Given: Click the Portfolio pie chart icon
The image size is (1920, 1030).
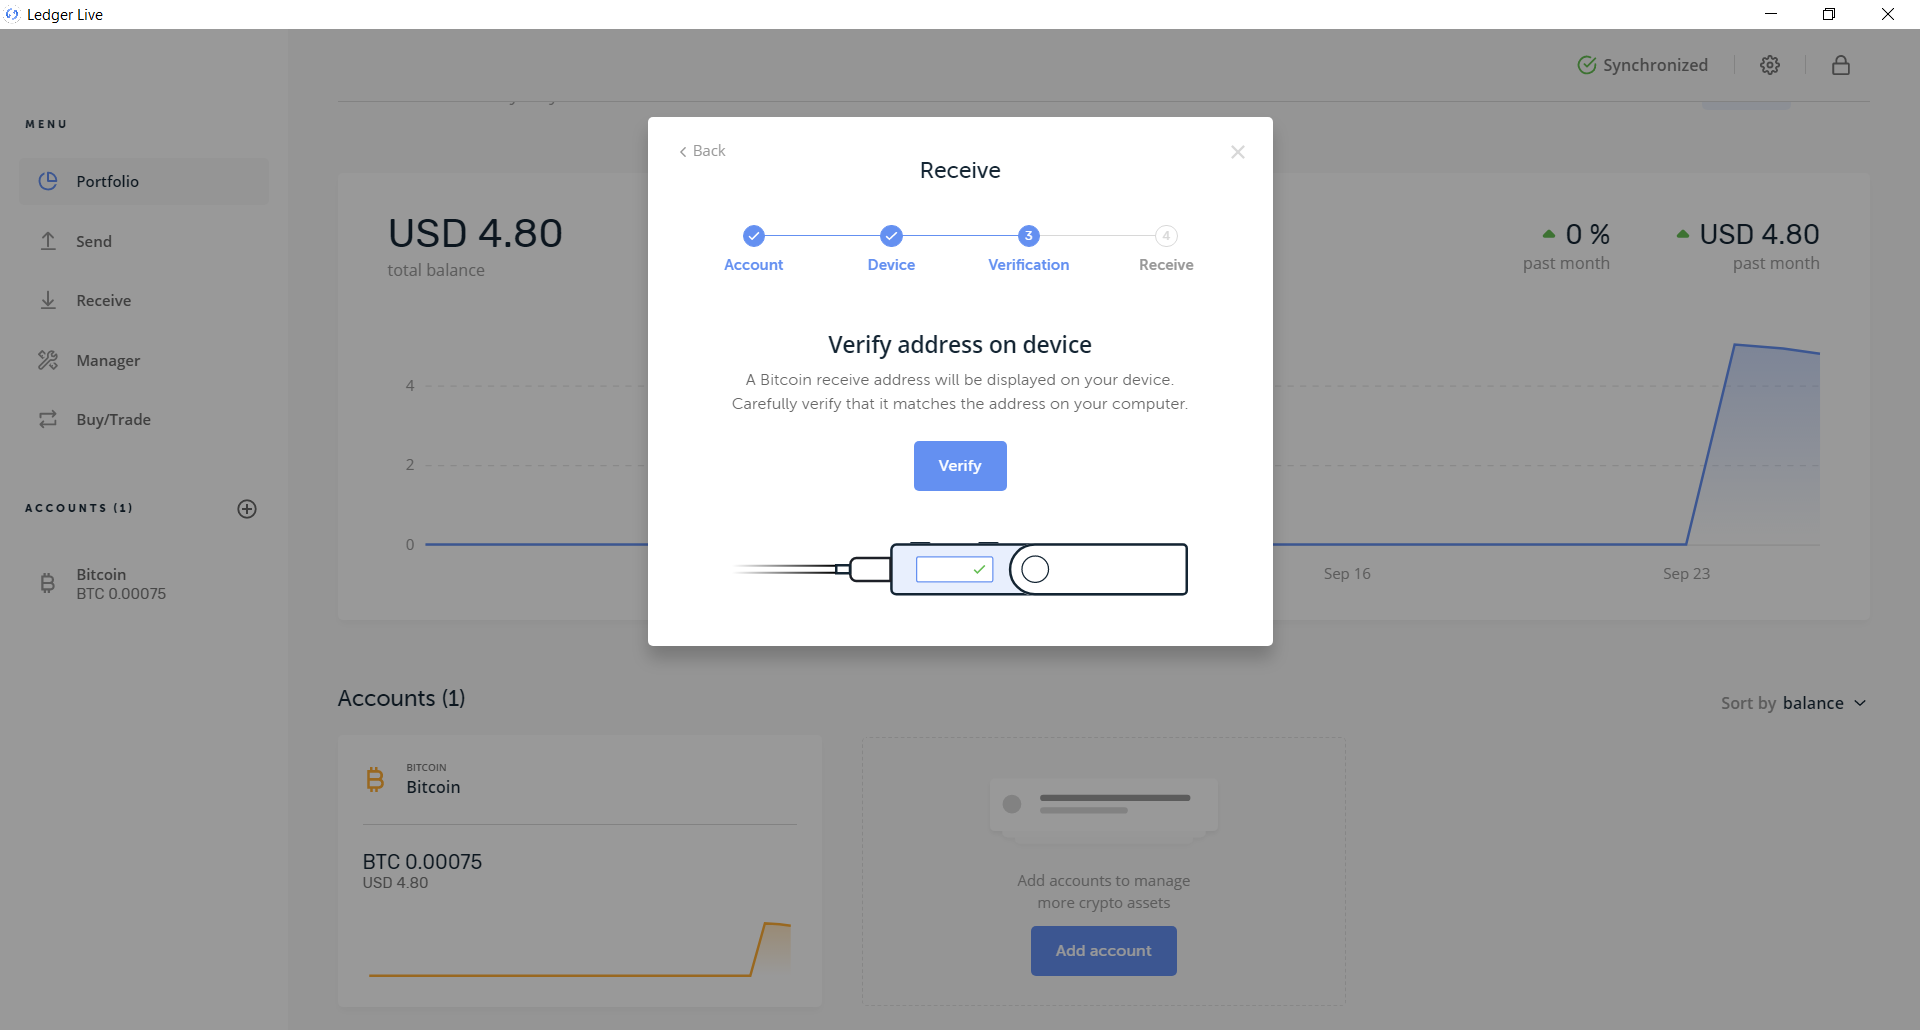Looking at the screenshot, I should [x=48, y=181].
